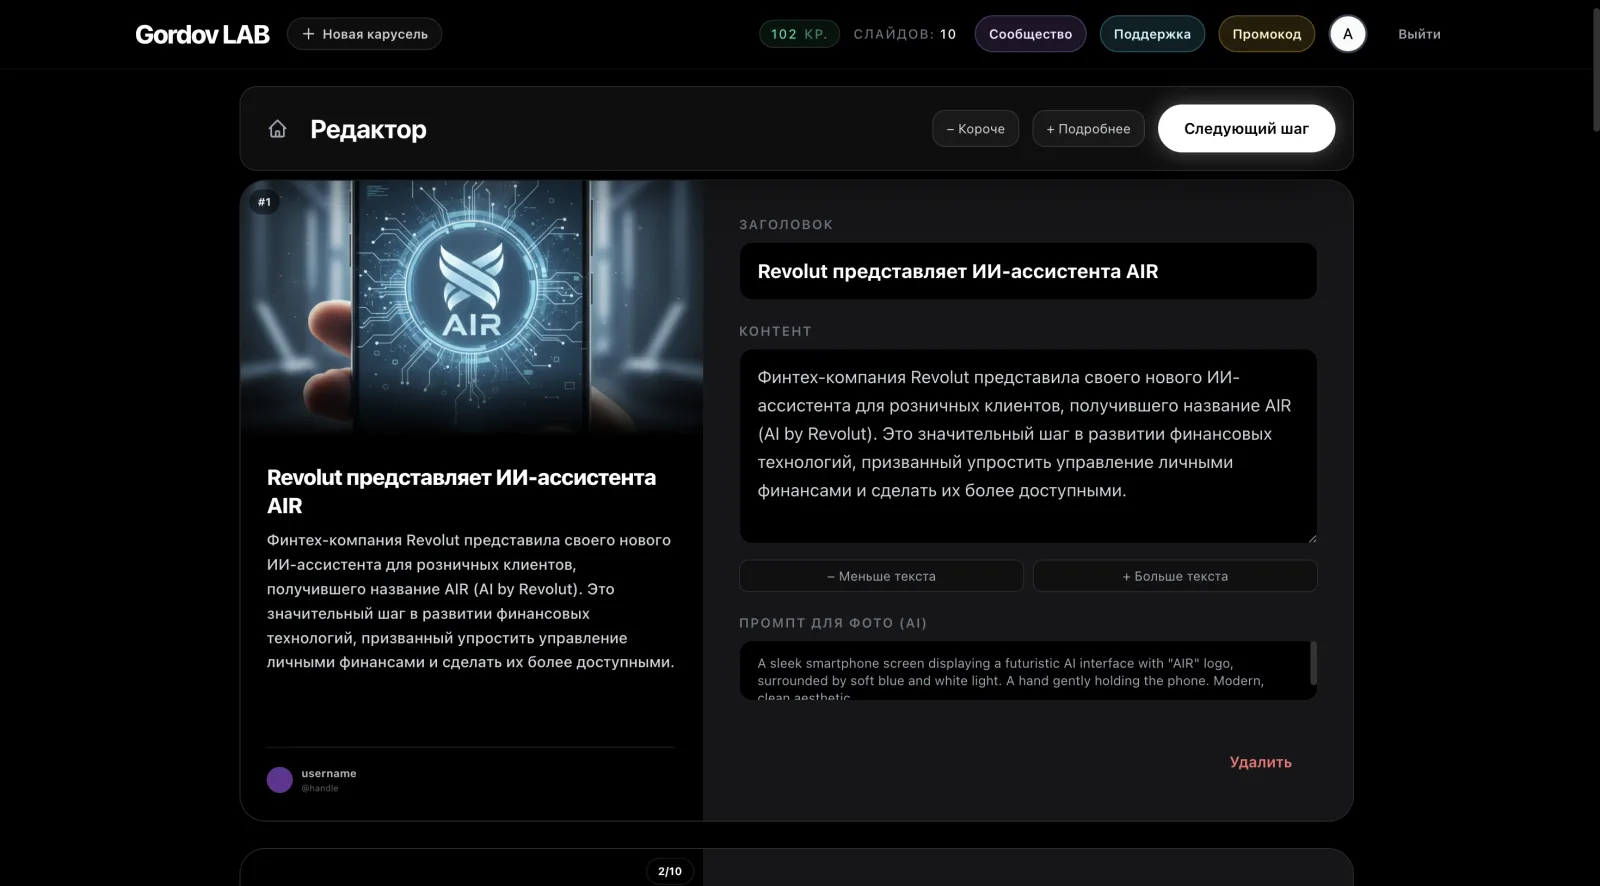The image size is (1600, 886).
Task: Click into the Контент text area
Action: 1028,446
